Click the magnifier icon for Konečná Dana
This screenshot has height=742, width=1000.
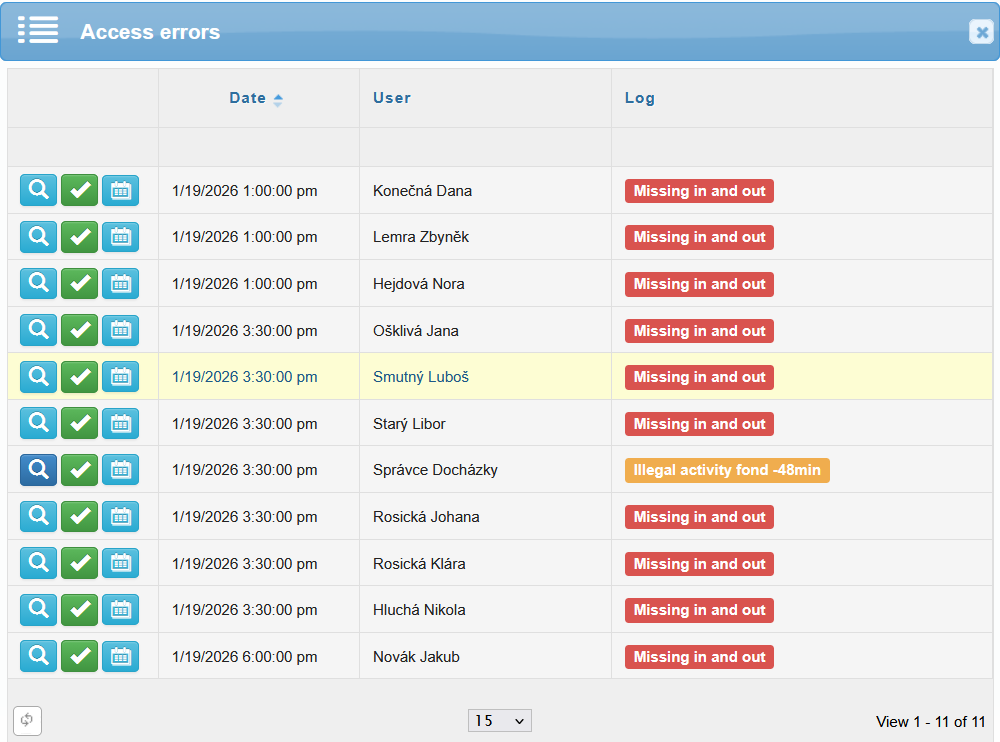click(x=38, y=190)
